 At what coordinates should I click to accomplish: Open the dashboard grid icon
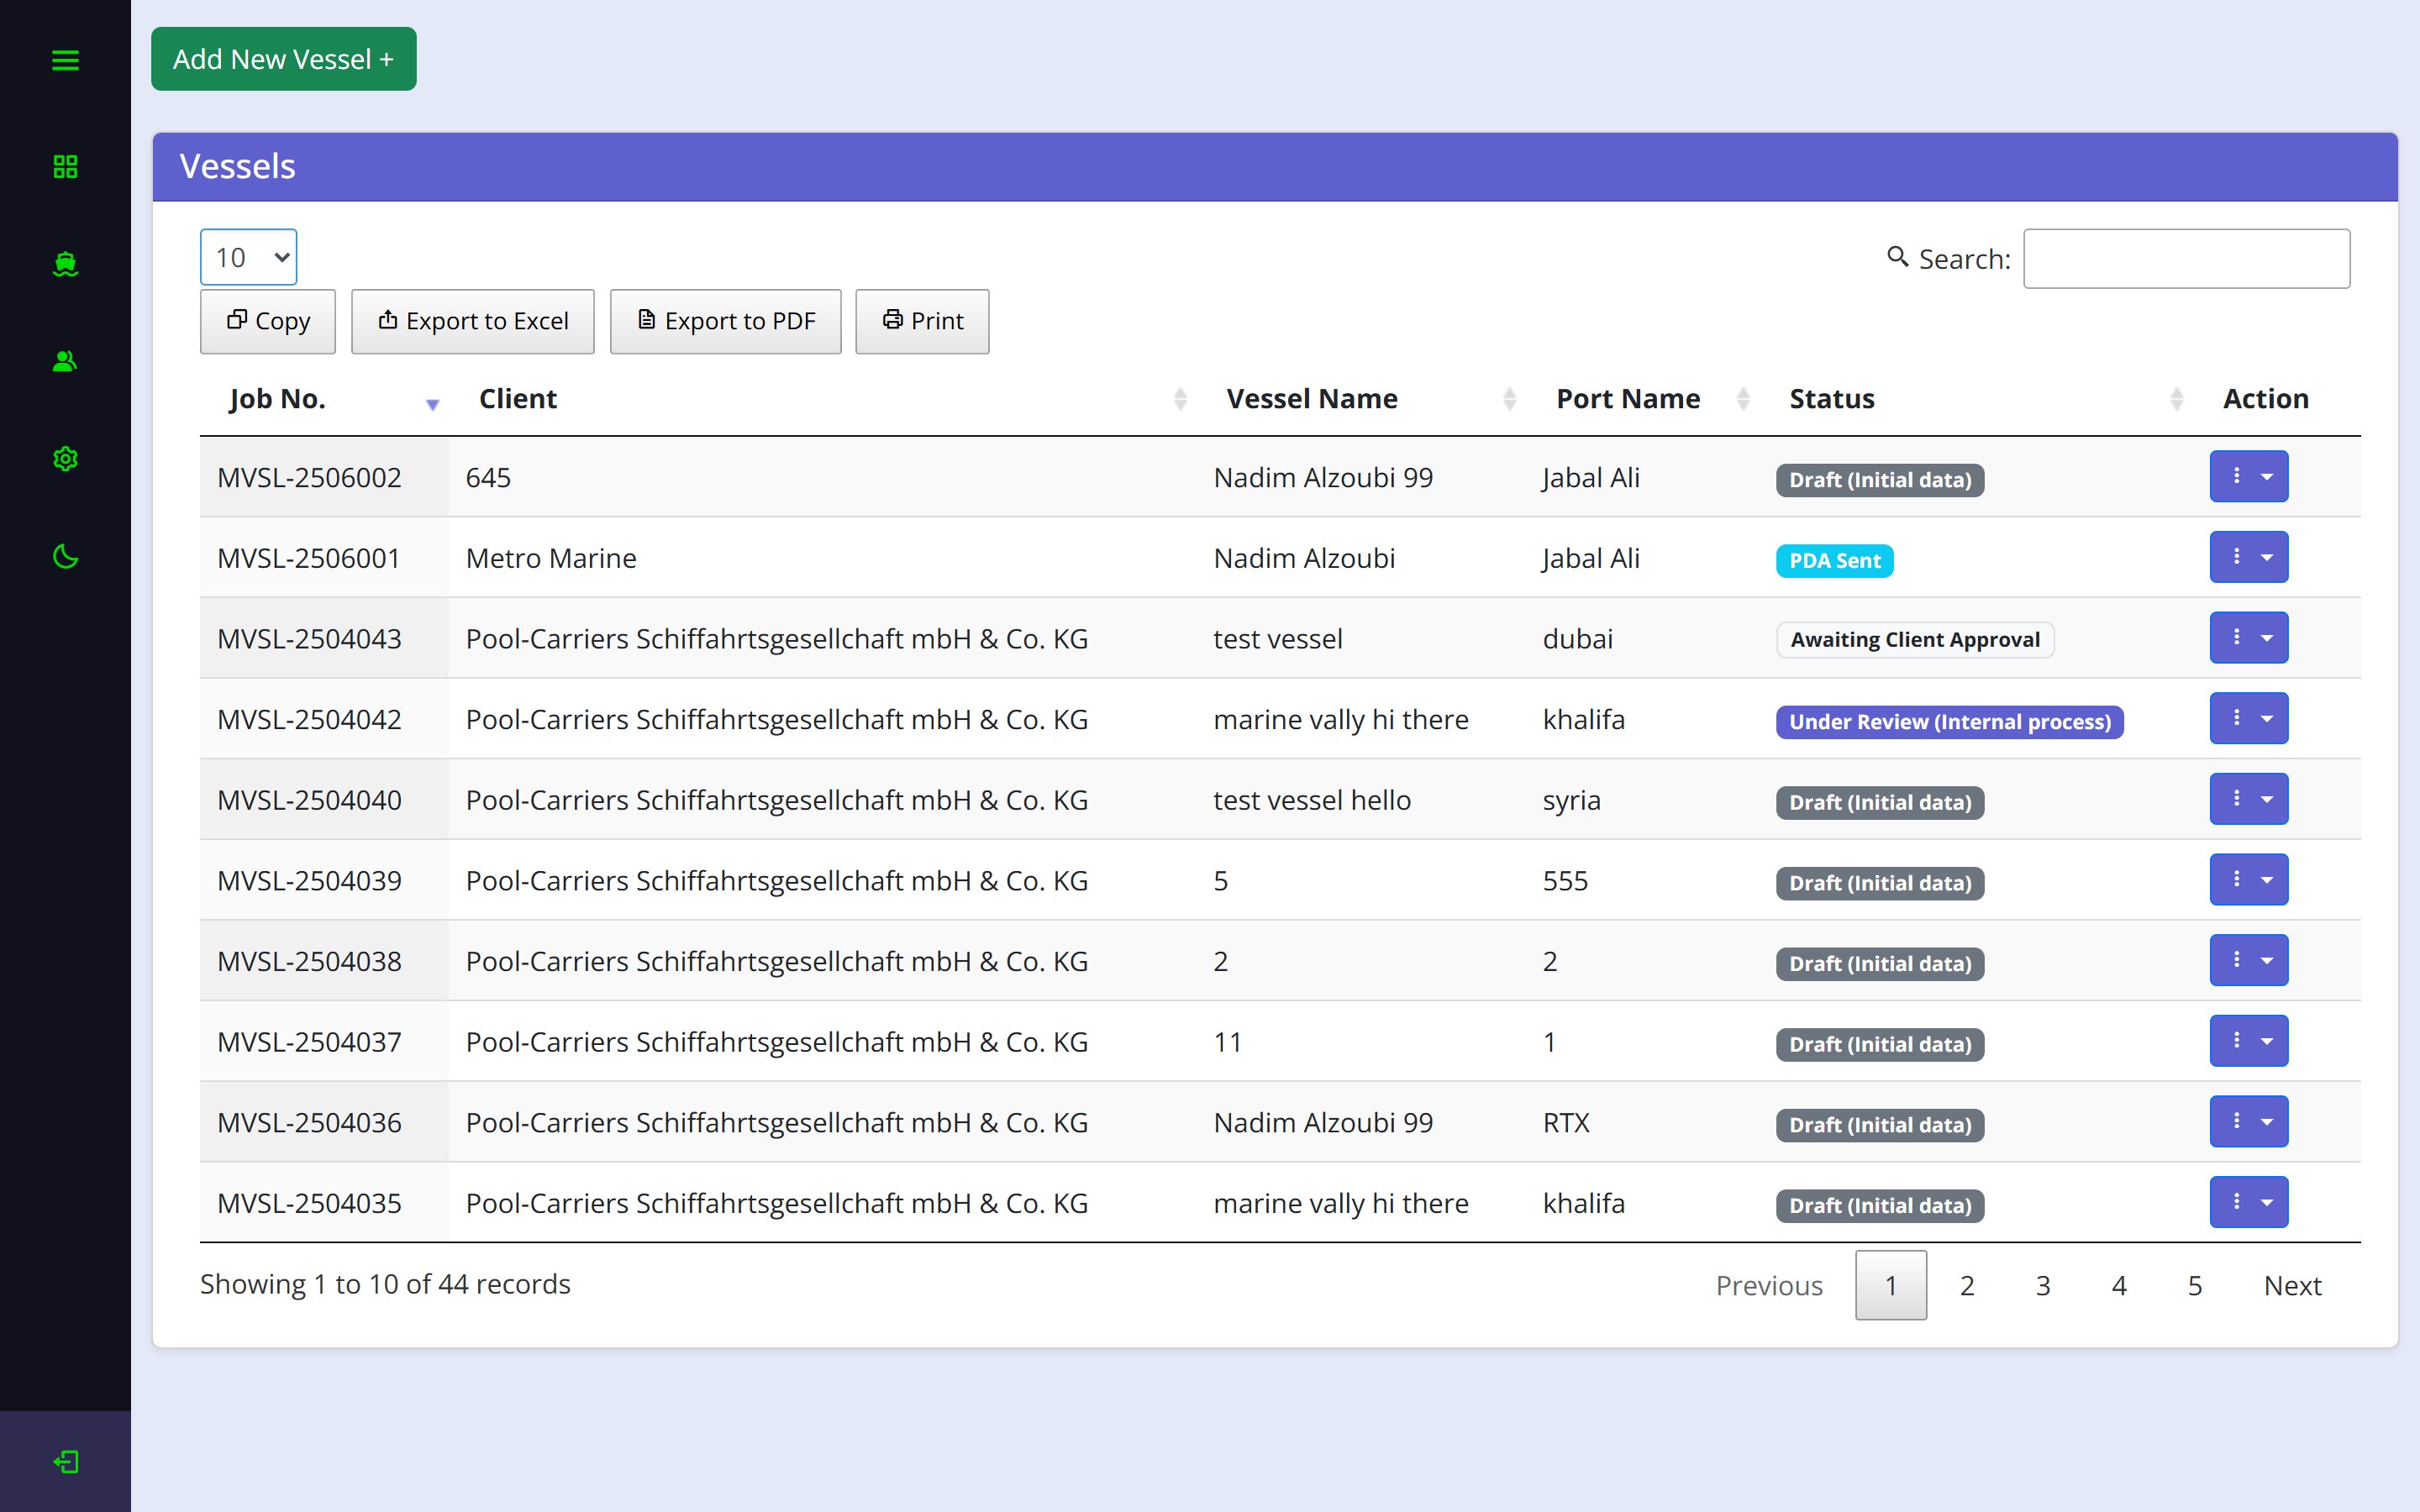point(65,166)
